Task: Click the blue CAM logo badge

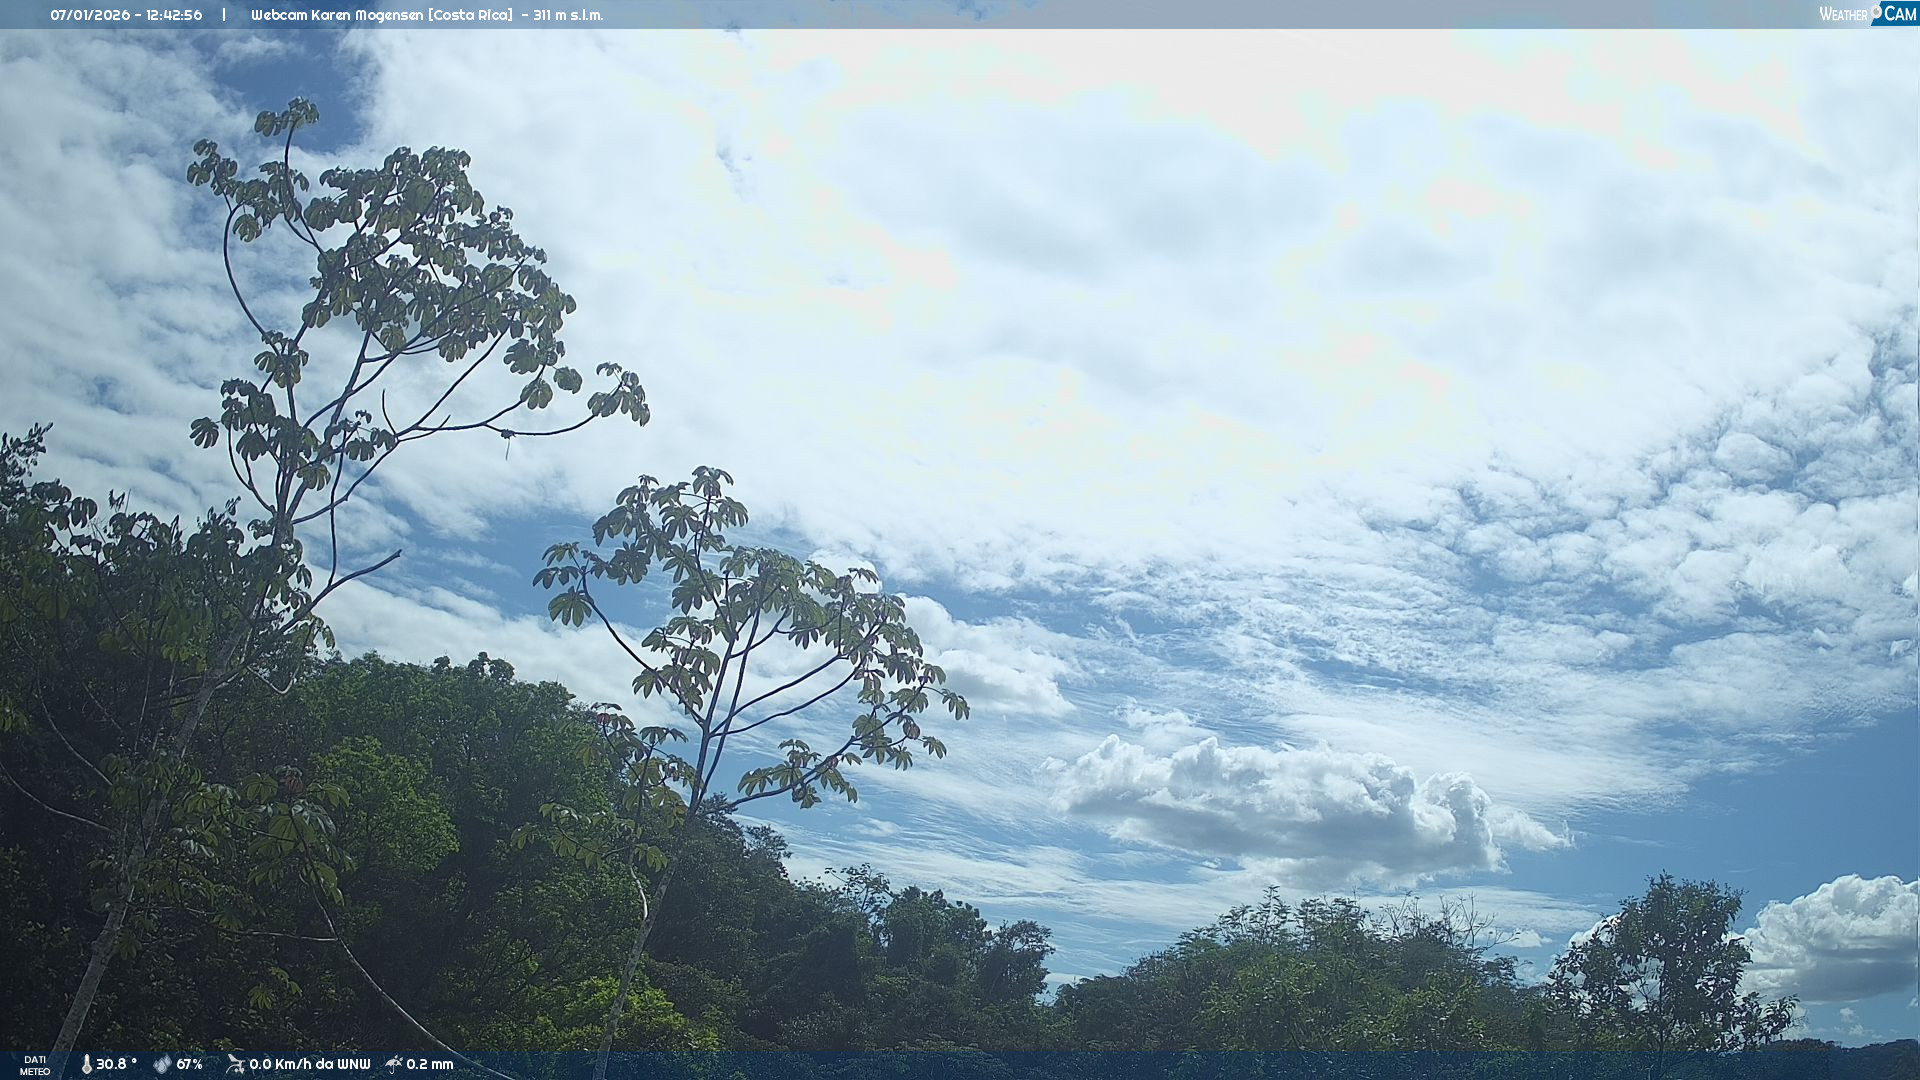Action: coord(1899,14)
